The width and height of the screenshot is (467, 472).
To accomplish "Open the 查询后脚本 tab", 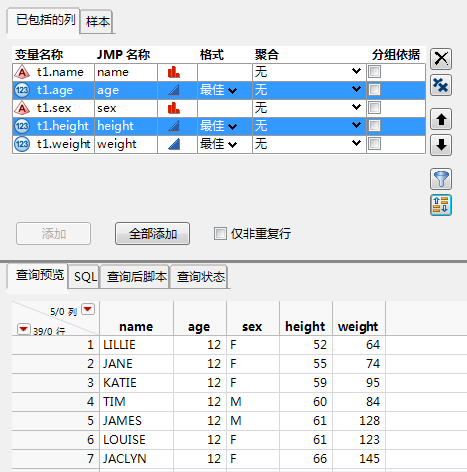I will pyautogui.click(x=136, y=277).
